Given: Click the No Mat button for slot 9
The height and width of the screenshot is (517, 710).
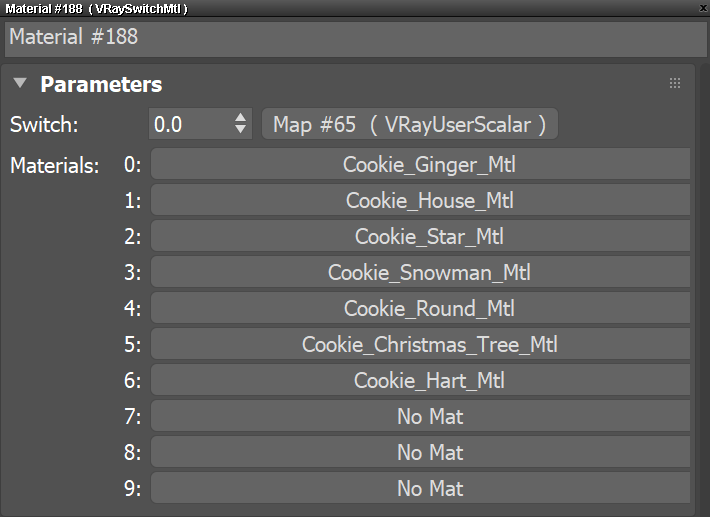Looking at the screenshot, I should (420, 488).
